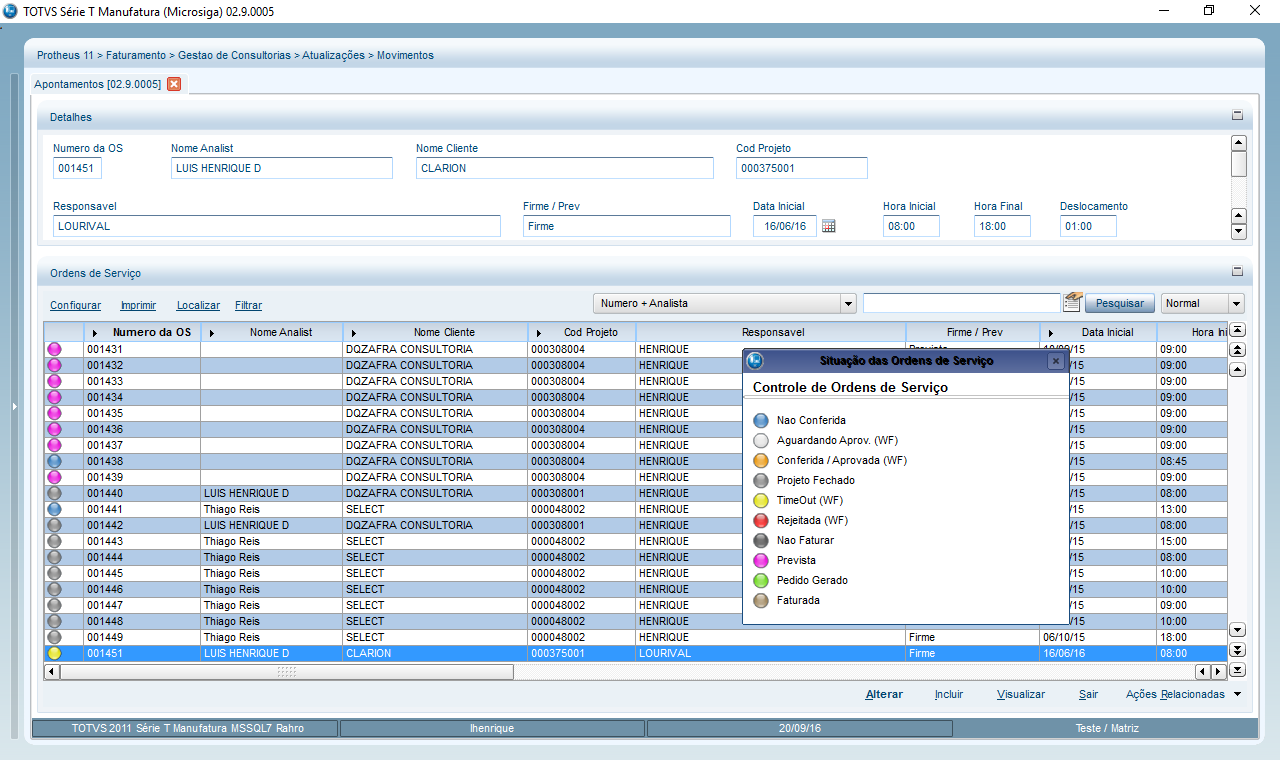
Task: Click the Visualizar action
Action: (1021, 694)
